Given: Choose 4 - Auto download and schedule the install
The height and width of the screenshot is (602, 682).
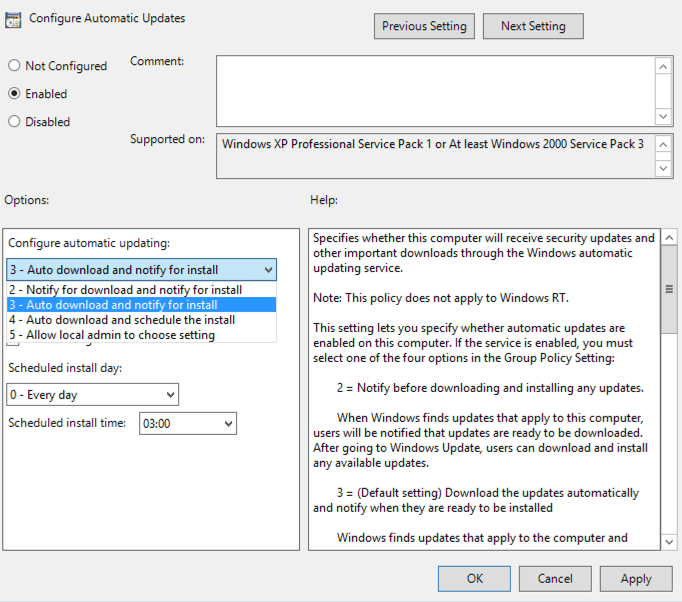Looking at the screenshot, I should click(141, 320).
